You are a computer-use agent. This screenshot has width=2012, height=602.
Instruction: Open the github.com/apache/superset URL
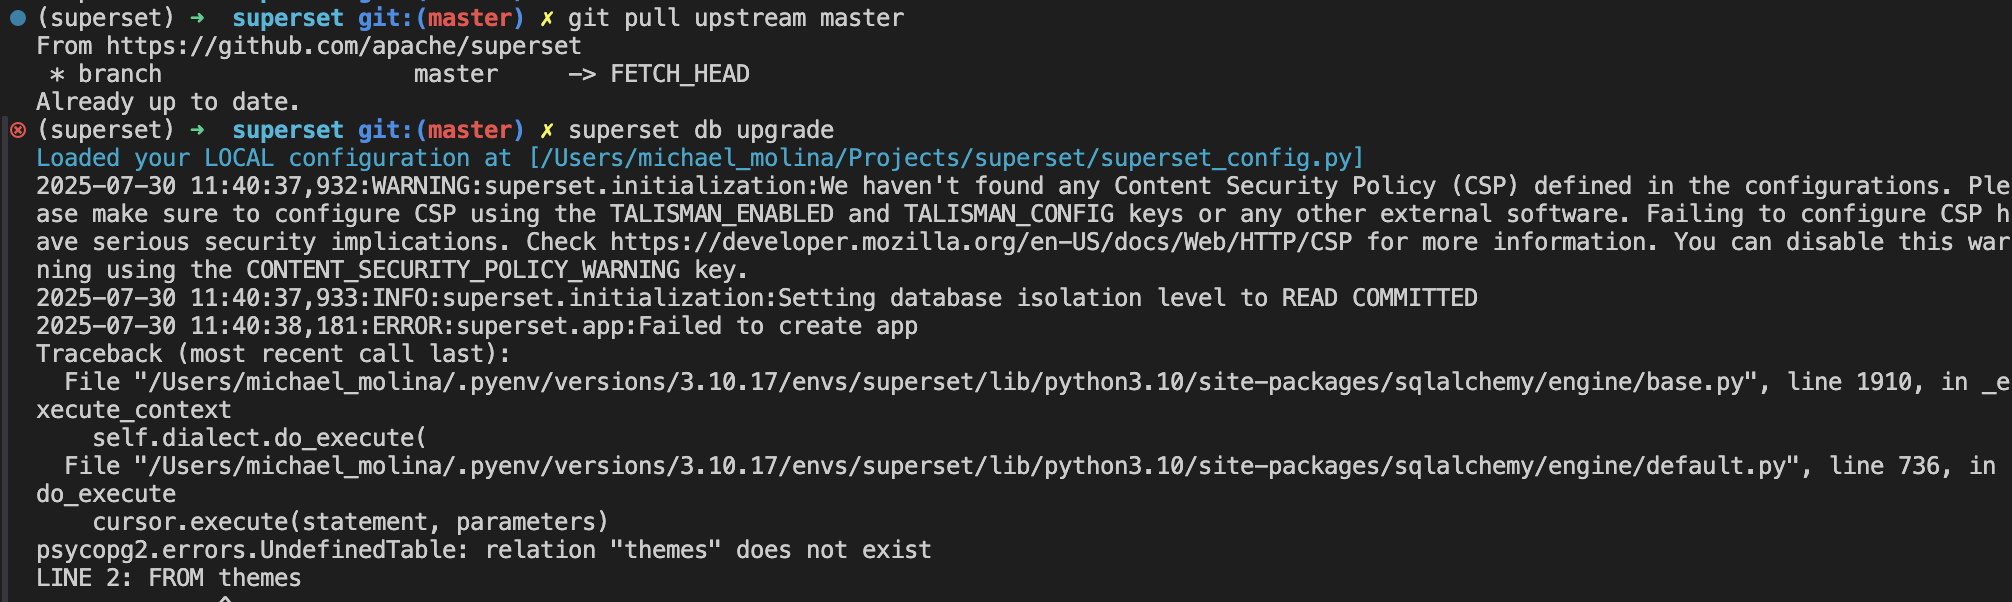344,46
